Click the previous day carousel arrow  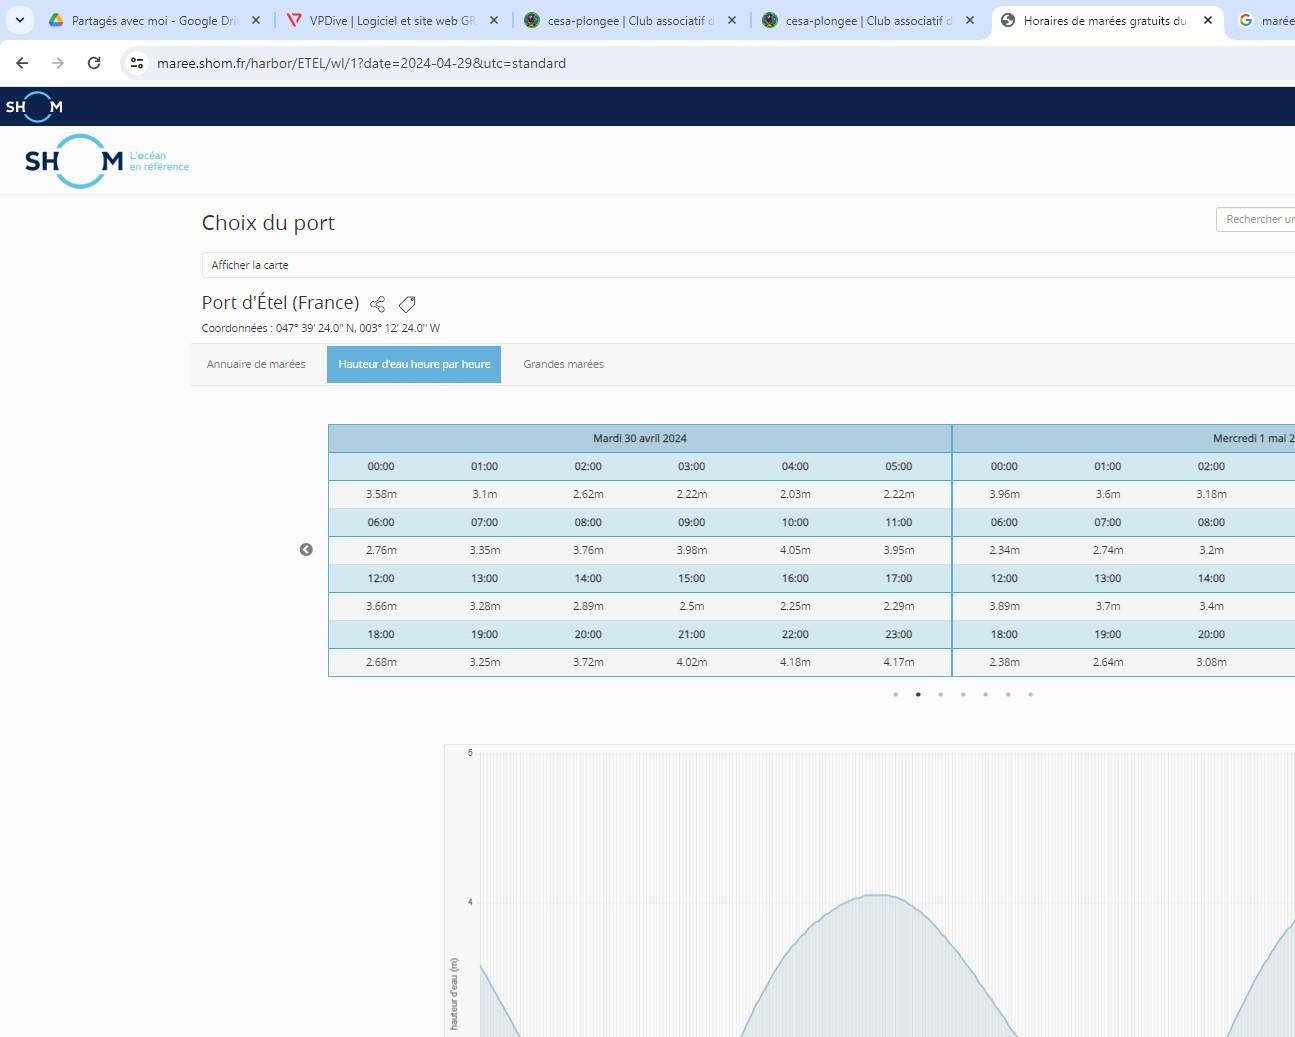pyautogui.click(x=306, y=550)
